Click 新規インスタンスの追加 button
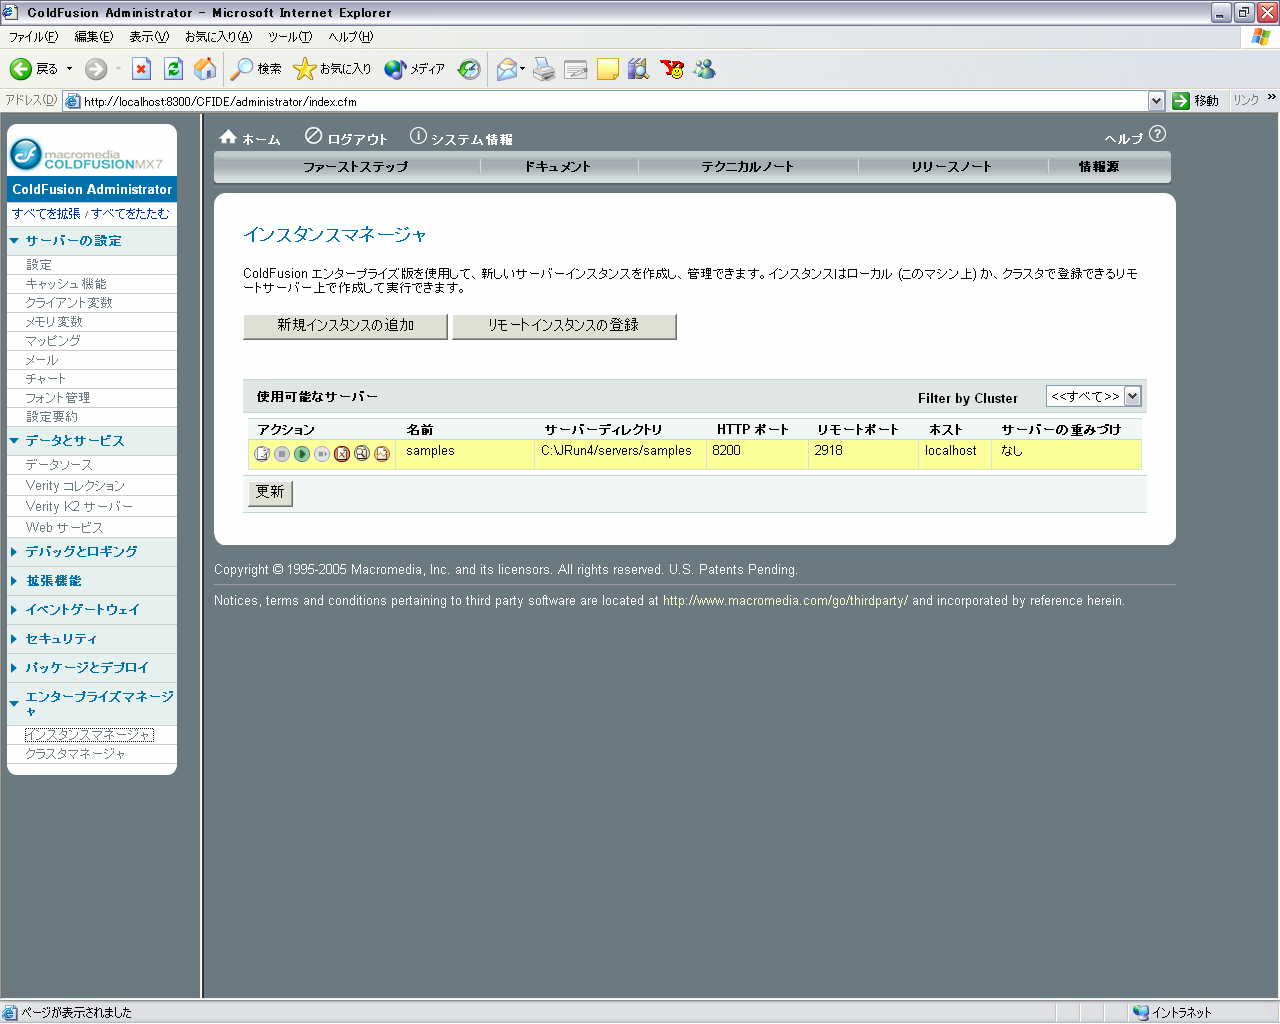Viewport: 1280px width, 1024px height. point(345,326)
